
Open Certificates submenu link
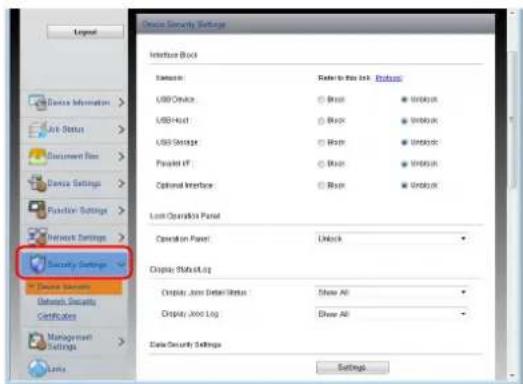coord(57,316)
